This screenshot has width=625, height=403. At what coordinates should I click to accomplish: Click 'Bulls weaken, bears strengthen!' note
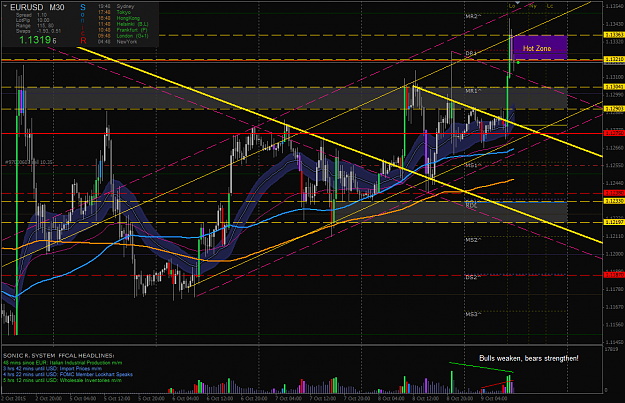[529, 358]
